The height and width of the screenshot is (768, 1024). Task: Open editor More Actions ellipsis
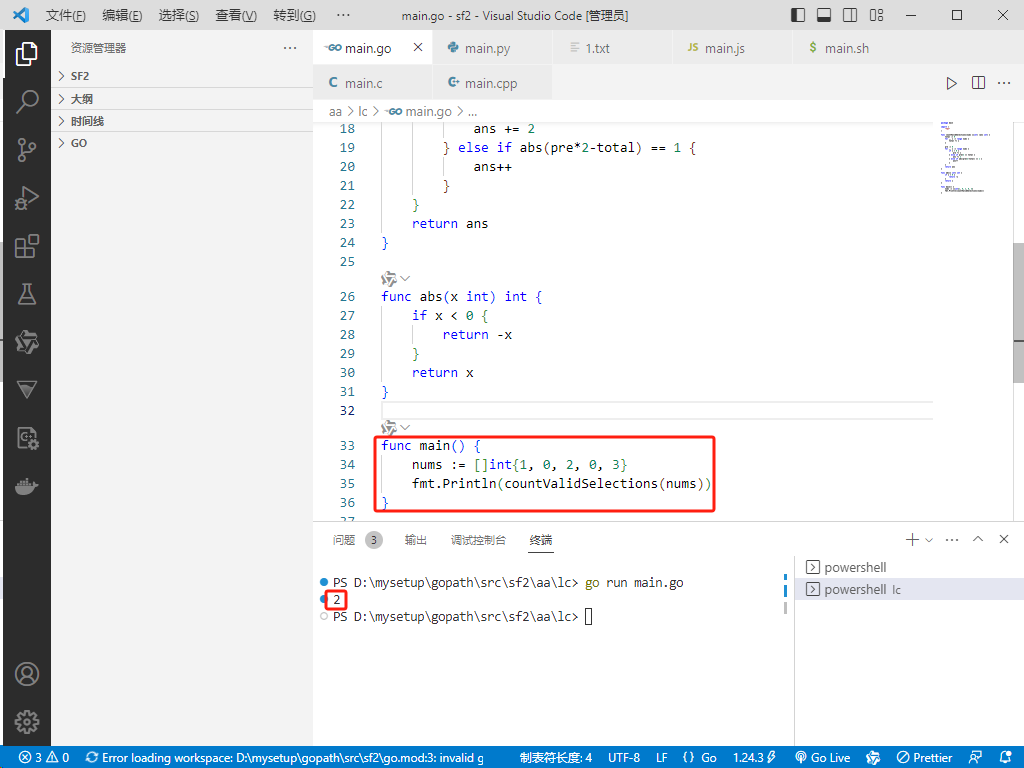[1004, 83]
